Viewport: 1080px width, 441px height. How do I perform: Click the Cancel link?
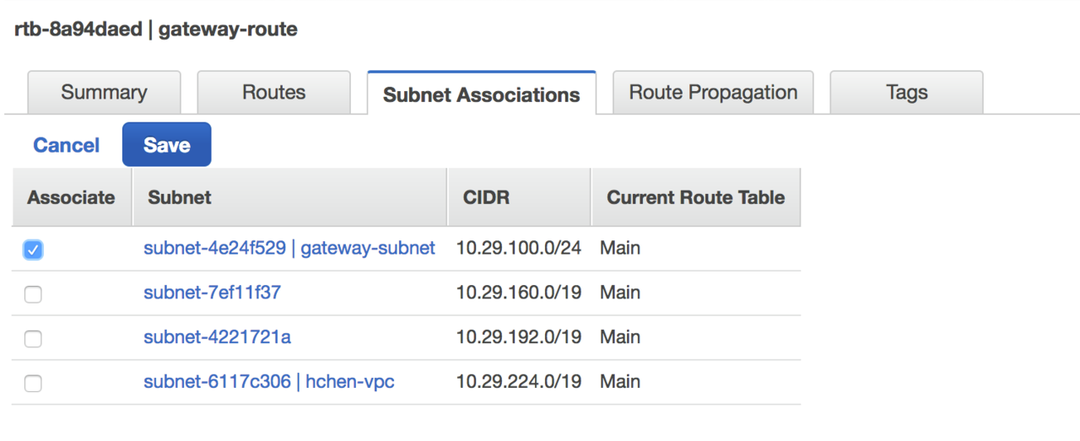(66, 145)
